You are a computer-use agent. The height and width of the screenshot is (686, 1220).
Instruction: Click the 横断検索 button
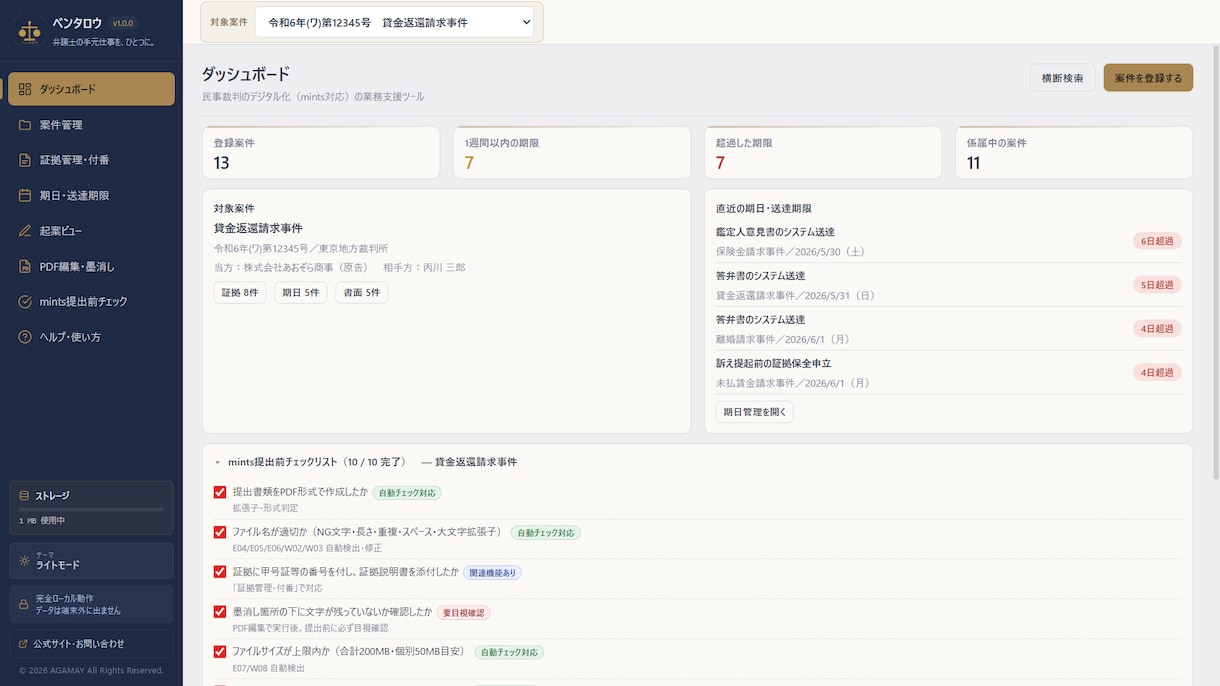click(x=1062, y=78)
